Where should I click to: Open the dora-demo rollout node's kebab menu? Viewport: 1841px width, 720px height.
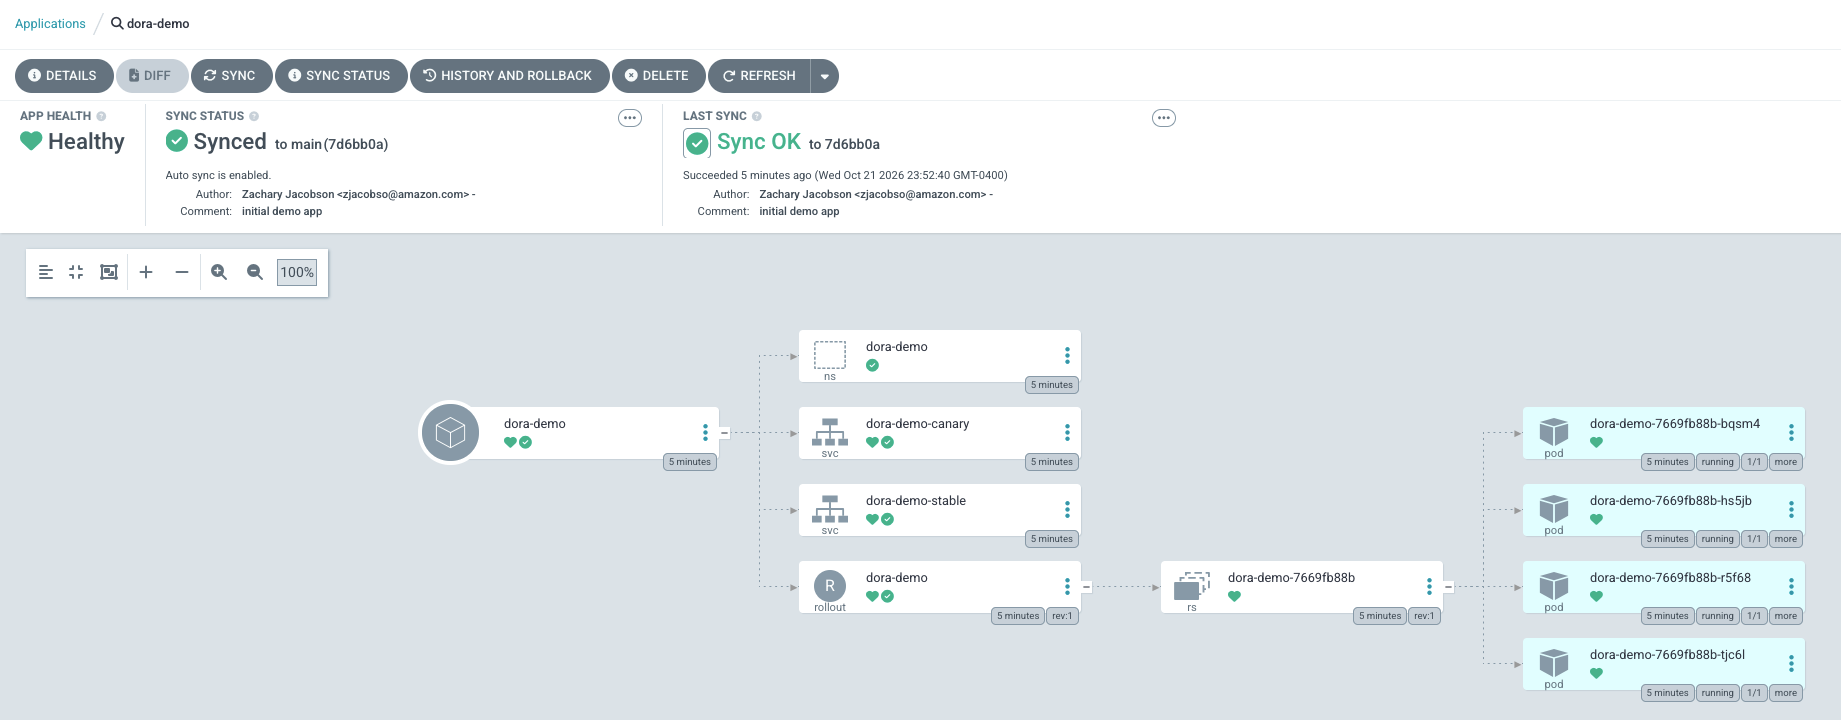coord(1067,586)
